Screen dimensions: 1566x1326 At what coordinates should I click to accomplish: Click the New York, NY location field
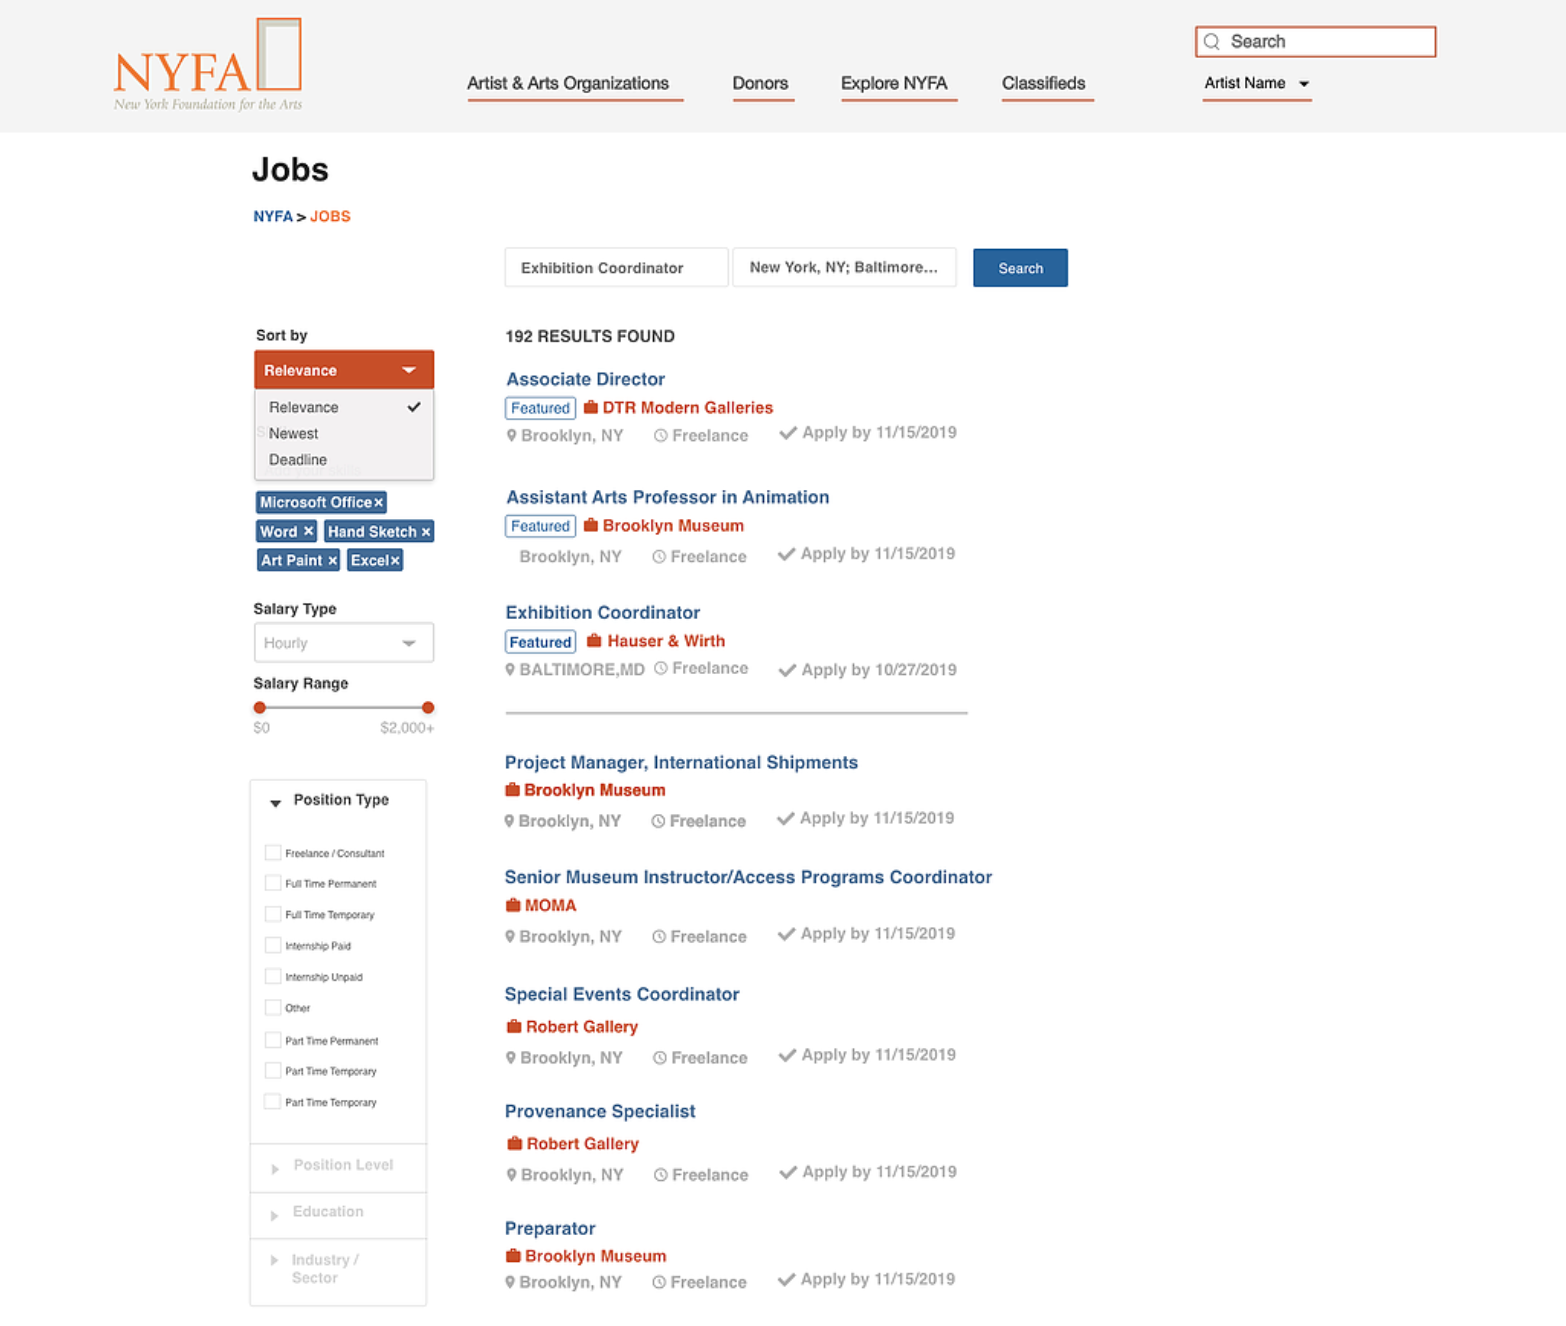coord(844,268)
